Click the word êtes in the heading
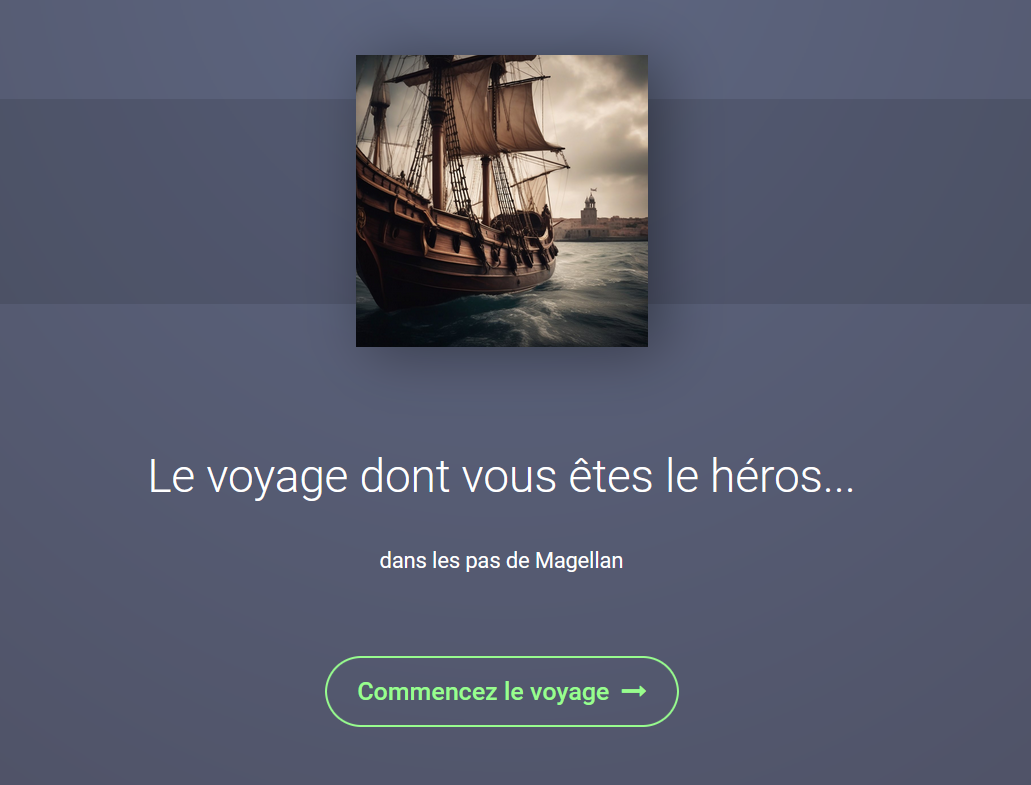Image resolution: width=1031 pixels, height=785 pixels. pos(610,476)
